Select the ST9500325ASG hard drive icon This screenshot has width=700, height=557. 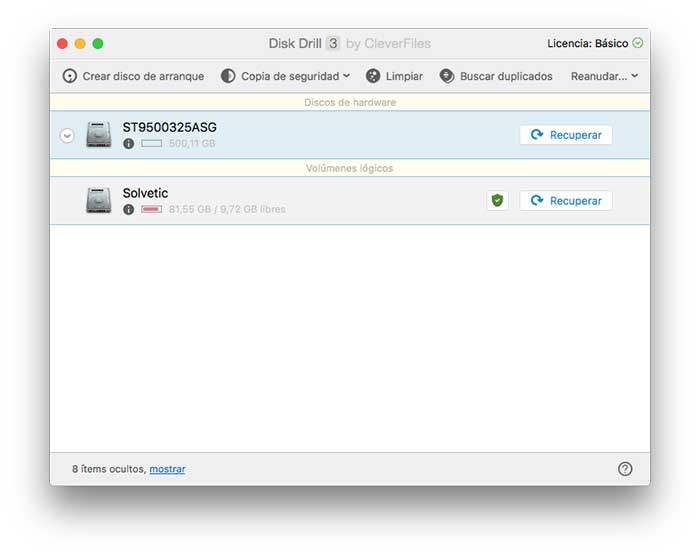(x=99, y=134)
